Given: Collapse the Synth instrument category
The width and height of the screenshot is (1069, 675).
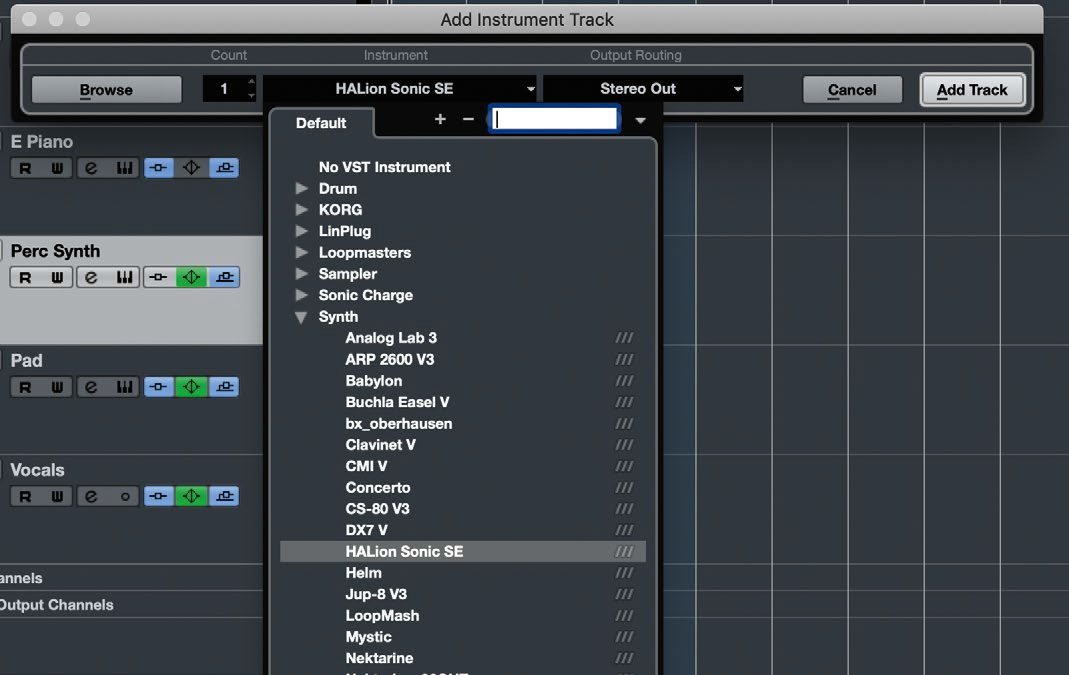Looking at the screenshot, I should pyautogui.click(x=301, y=317).
